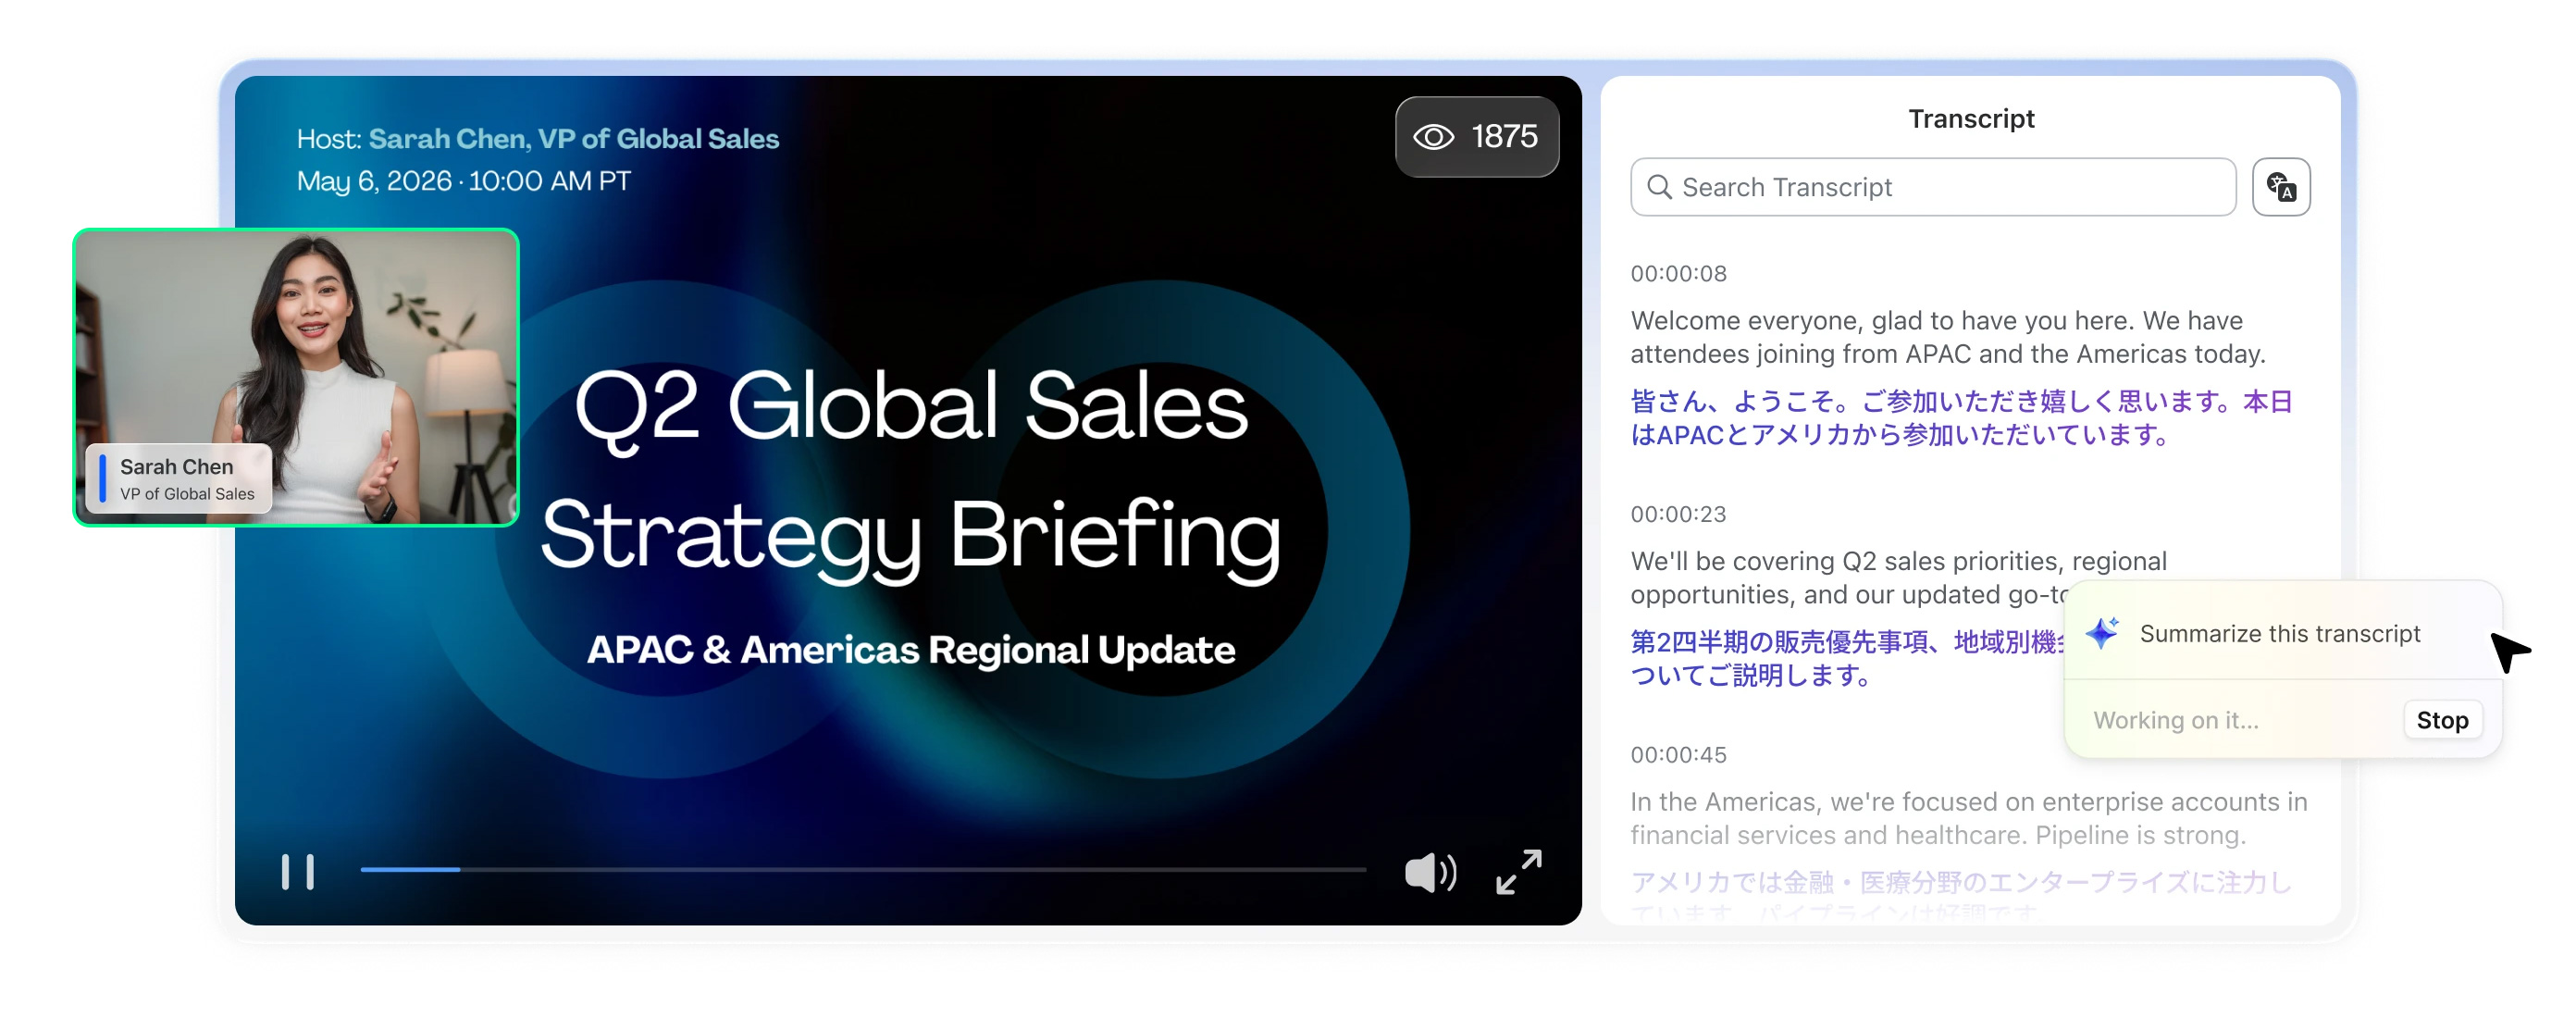Click host link Sarah Chen, VP of Global Sales
The width and height of the screenshot is (2576, 1018).
pos(573,138)
